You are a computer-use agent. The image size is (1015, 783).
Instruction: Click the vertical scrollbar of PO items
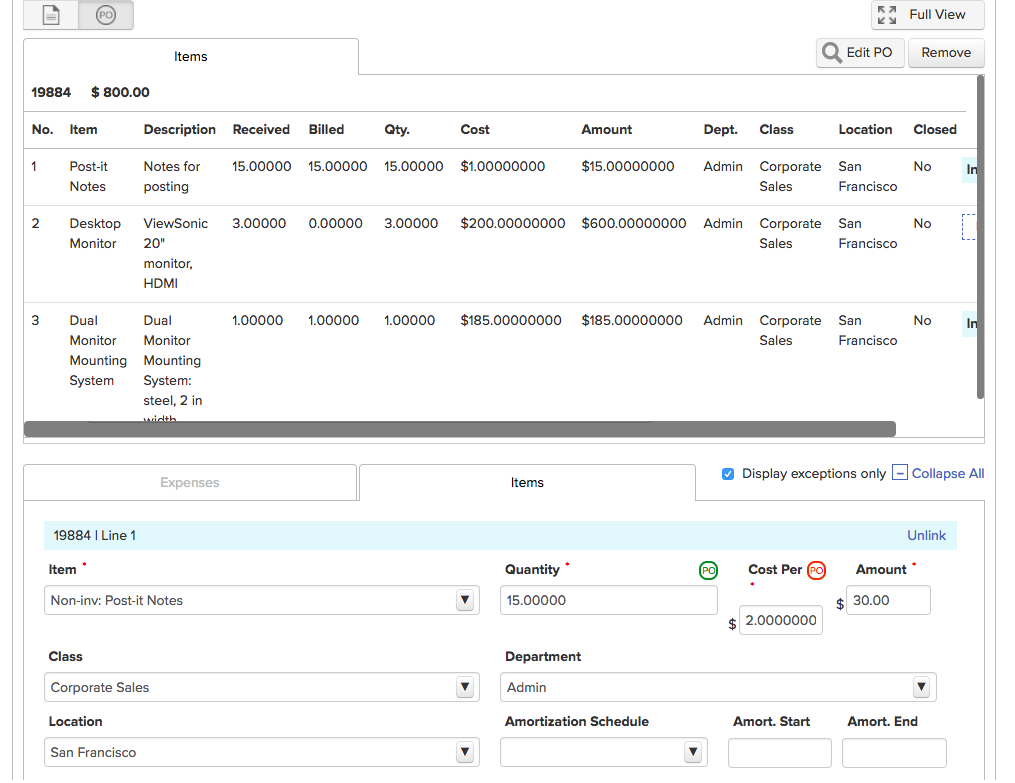pos(980,237)
